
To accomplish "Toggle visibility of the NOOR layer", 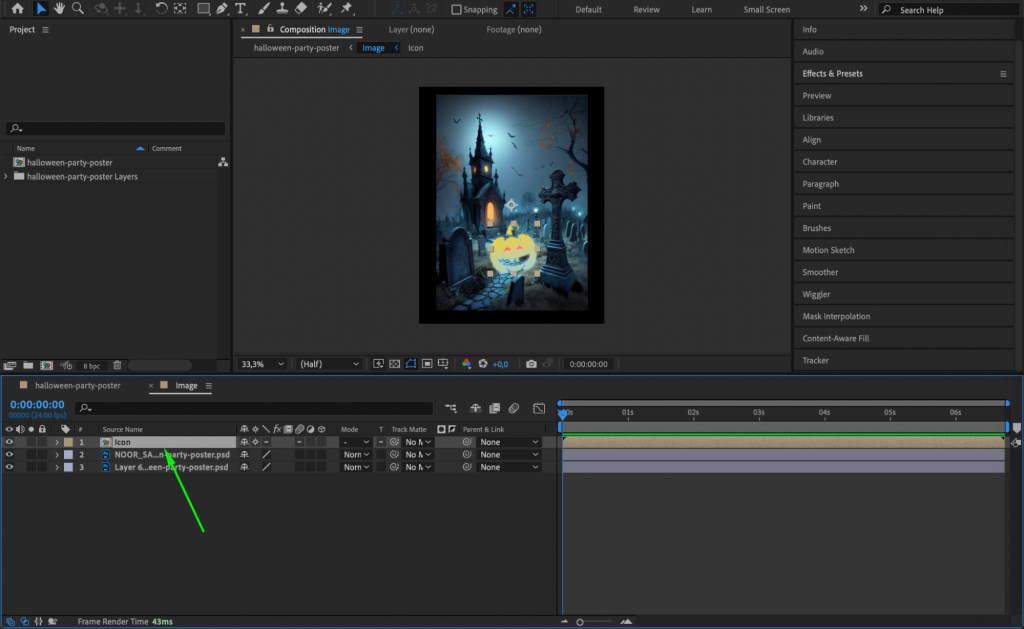I will point(9,454).
